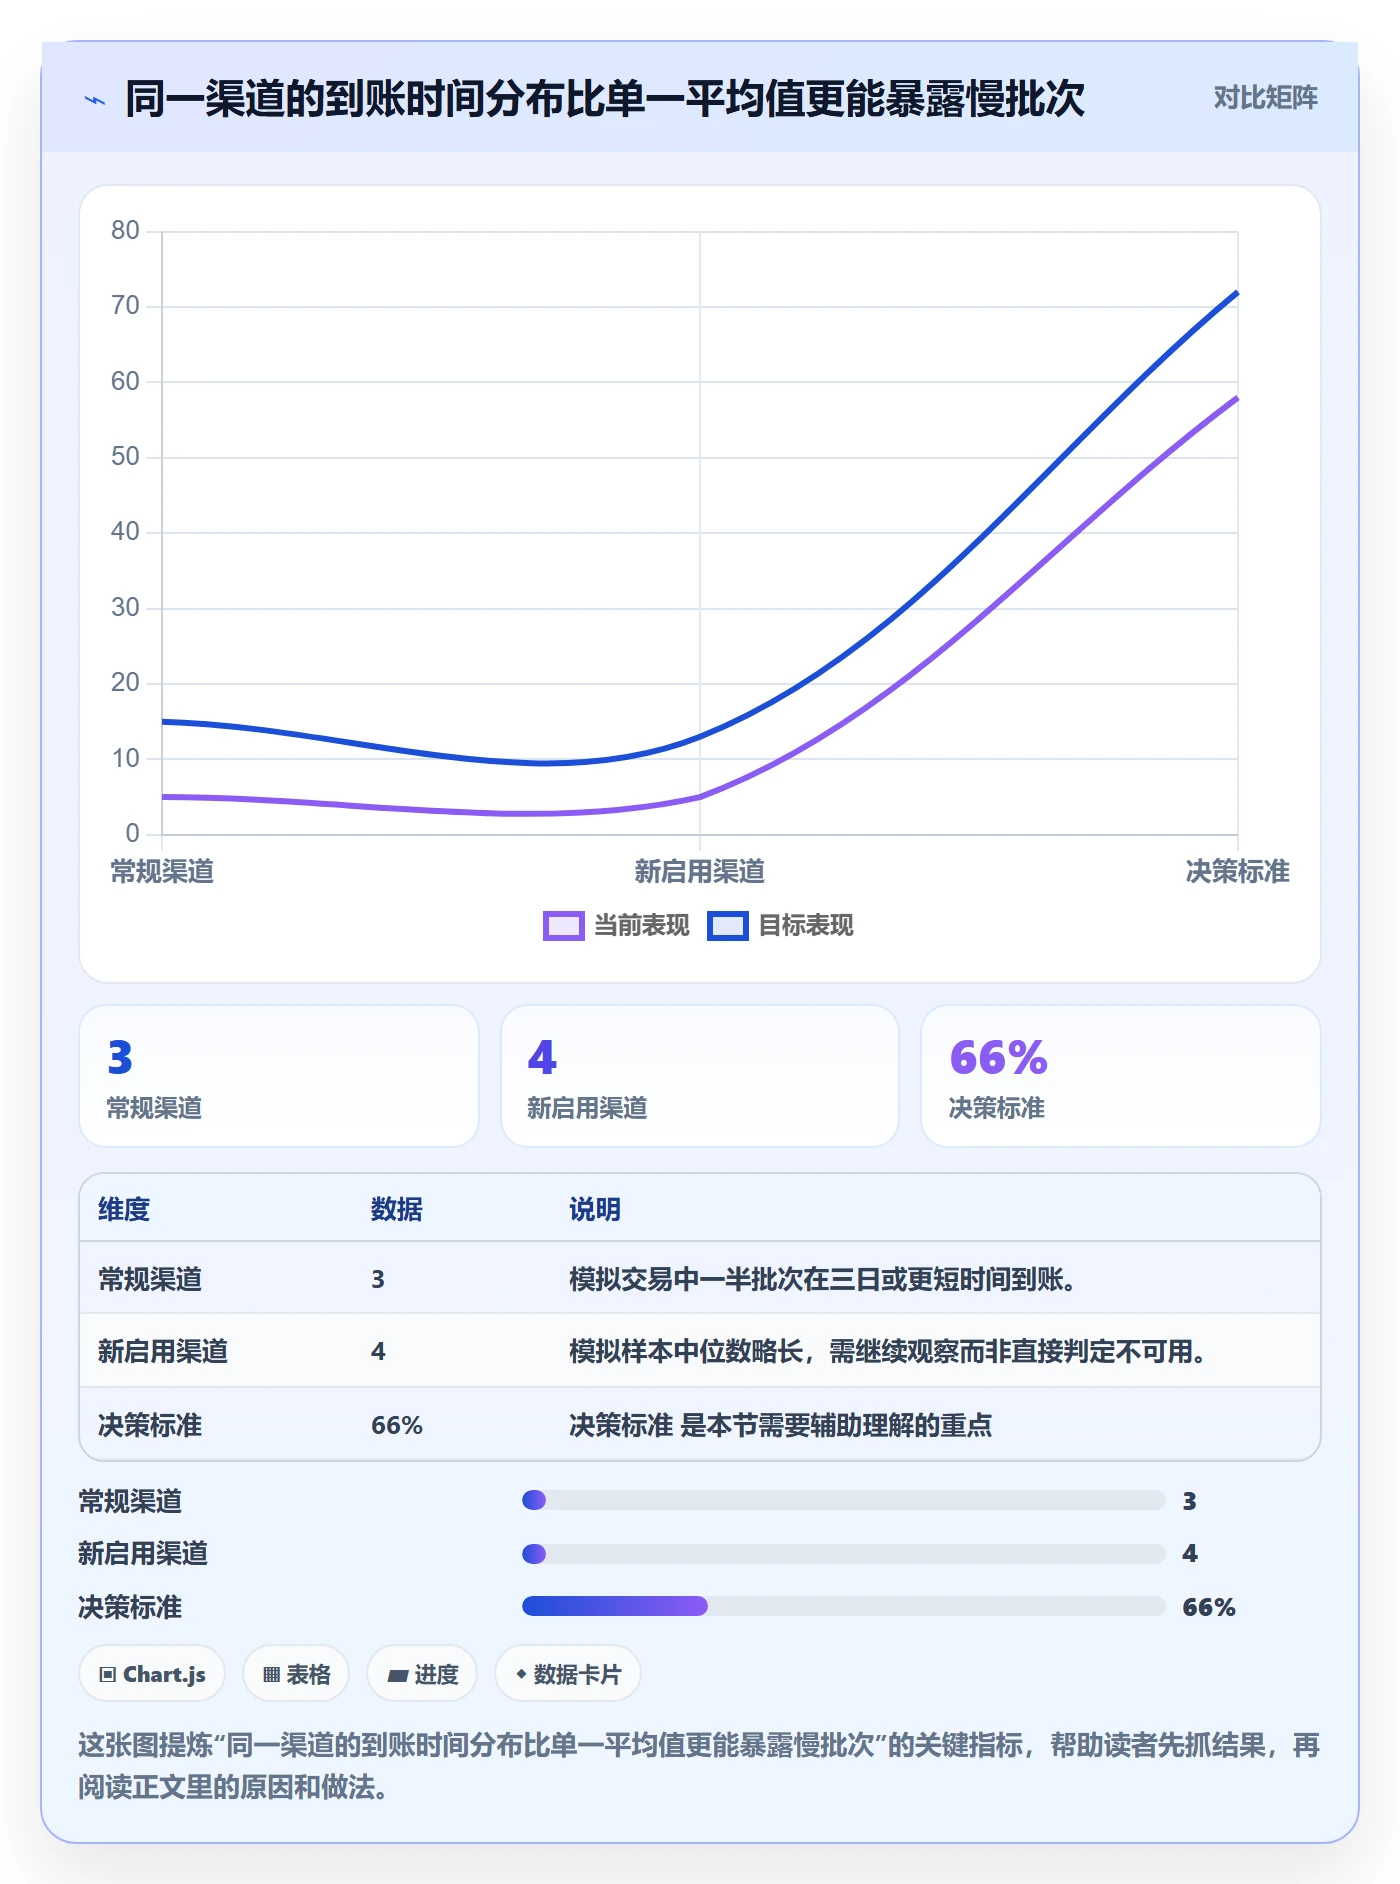1400x1884 pixels.
Task: Click the 表格 tag chip
Action: tap(296, 1674)
